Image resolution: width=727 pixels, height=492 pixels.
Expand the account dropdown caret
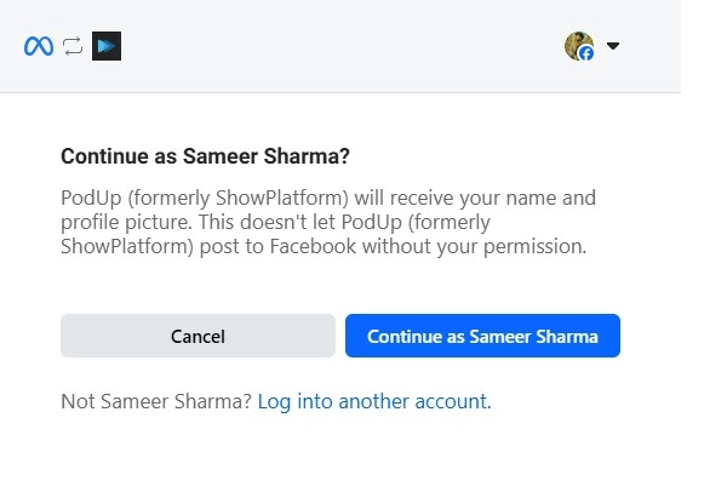613,46
